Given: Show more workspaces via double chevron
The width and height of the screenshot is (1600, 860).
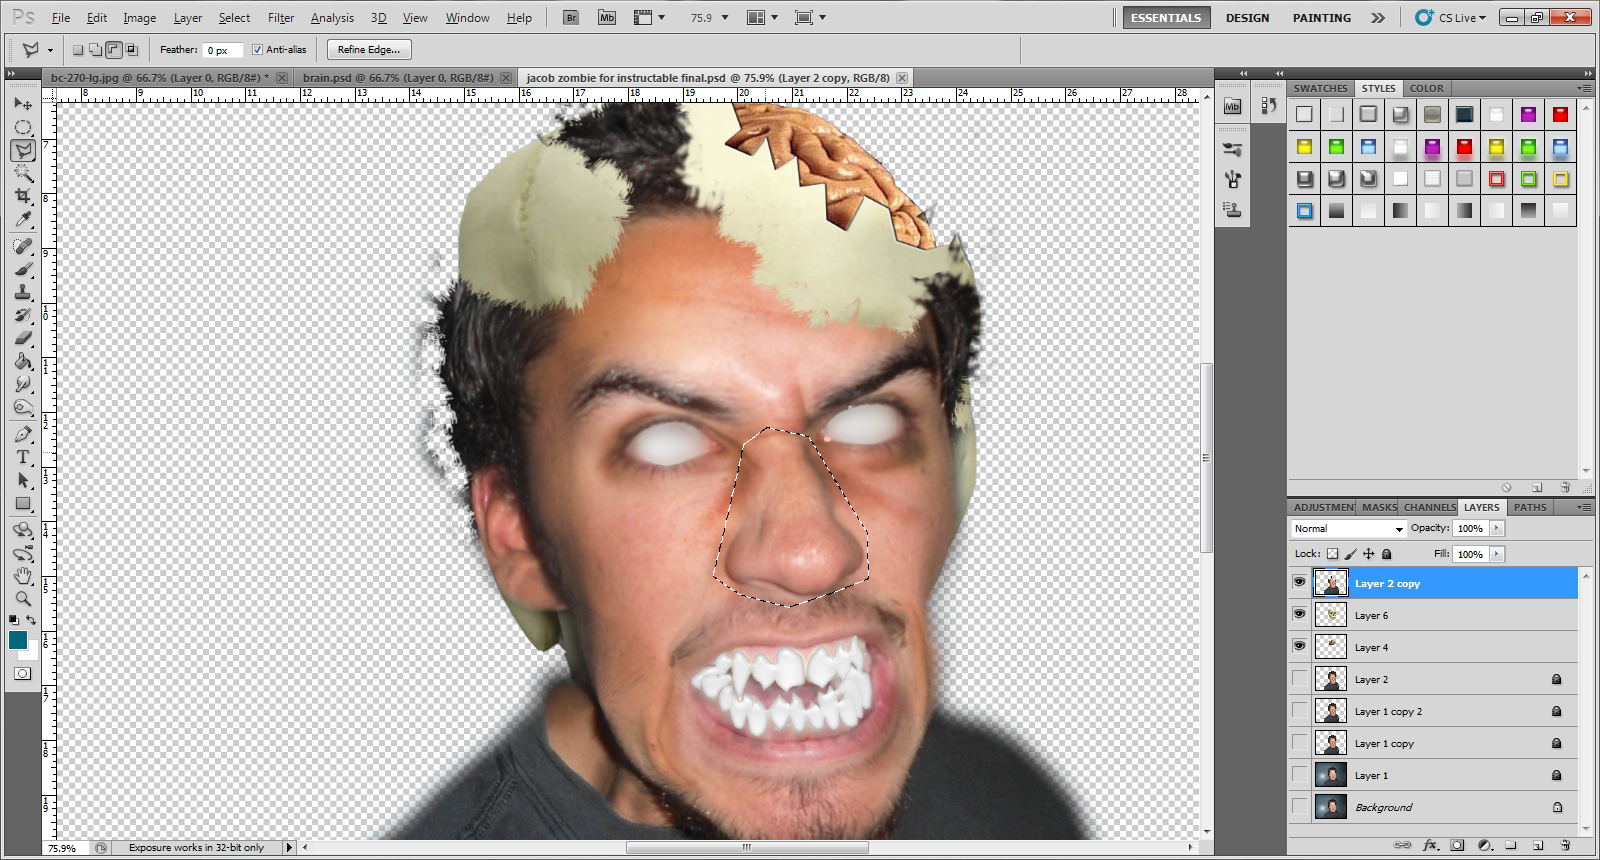Looking at the screenshot, I should [x=1378, y=18].
